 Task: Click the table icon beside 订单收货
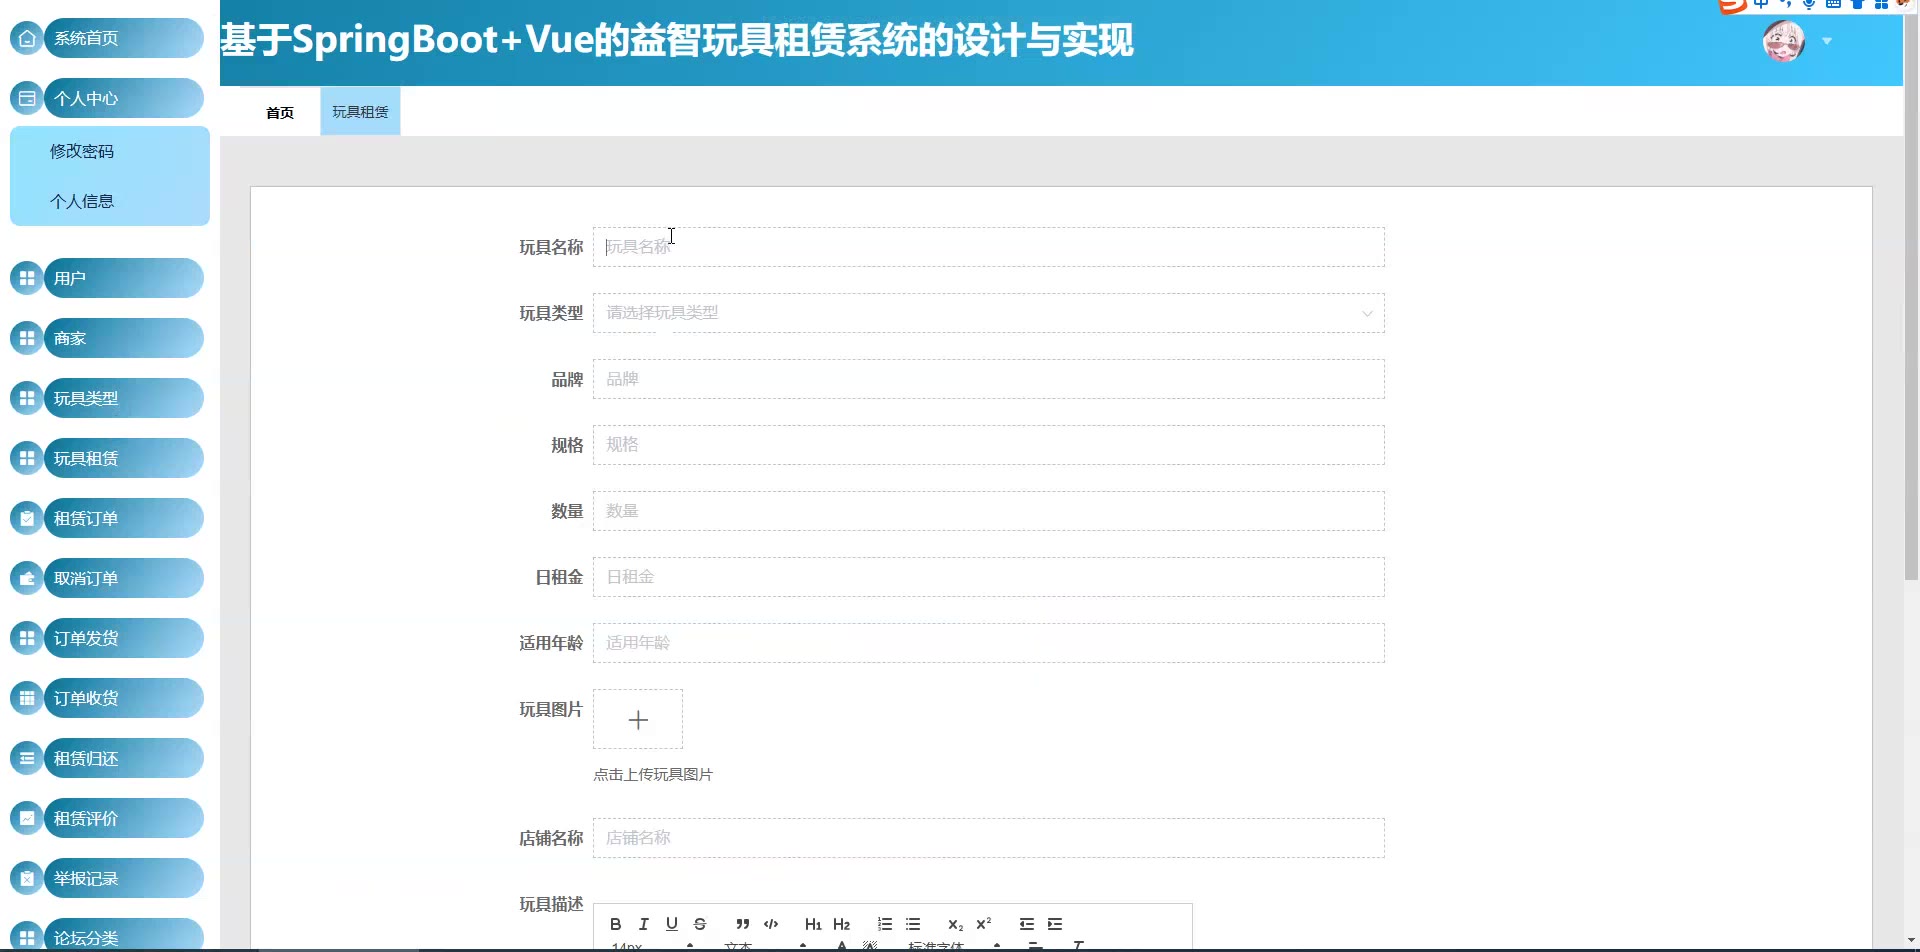pos(27,698)
